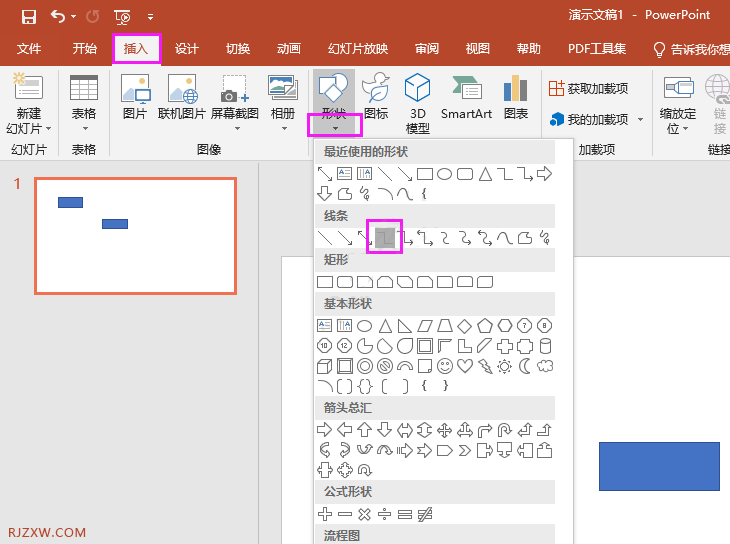Switch to the 切换 tab

[x=238, y=48]
